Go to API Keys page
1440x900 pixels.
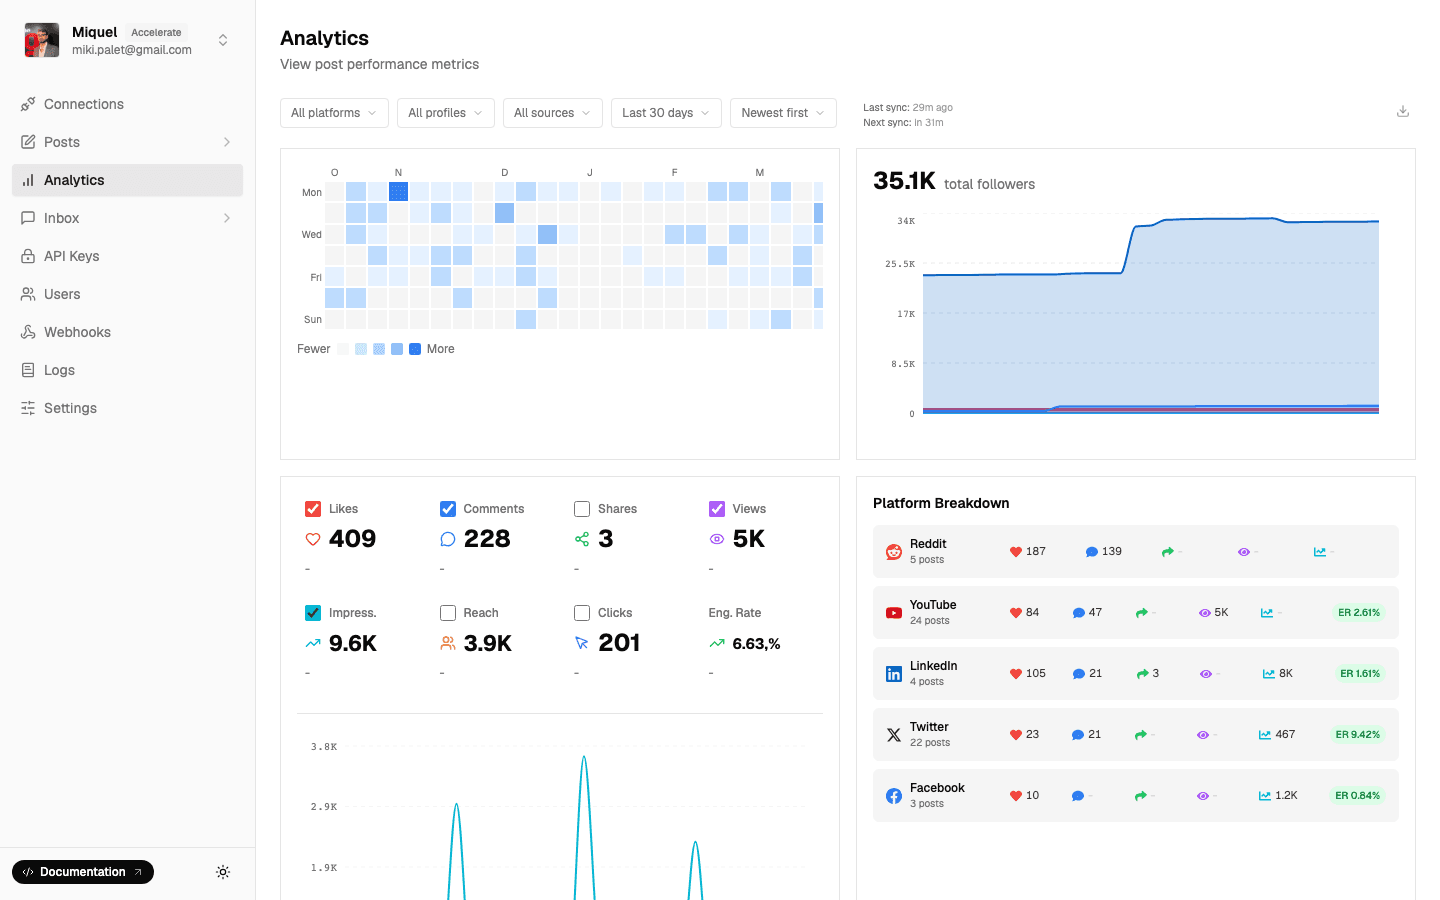pyautogui.click(x=70, y=256)
